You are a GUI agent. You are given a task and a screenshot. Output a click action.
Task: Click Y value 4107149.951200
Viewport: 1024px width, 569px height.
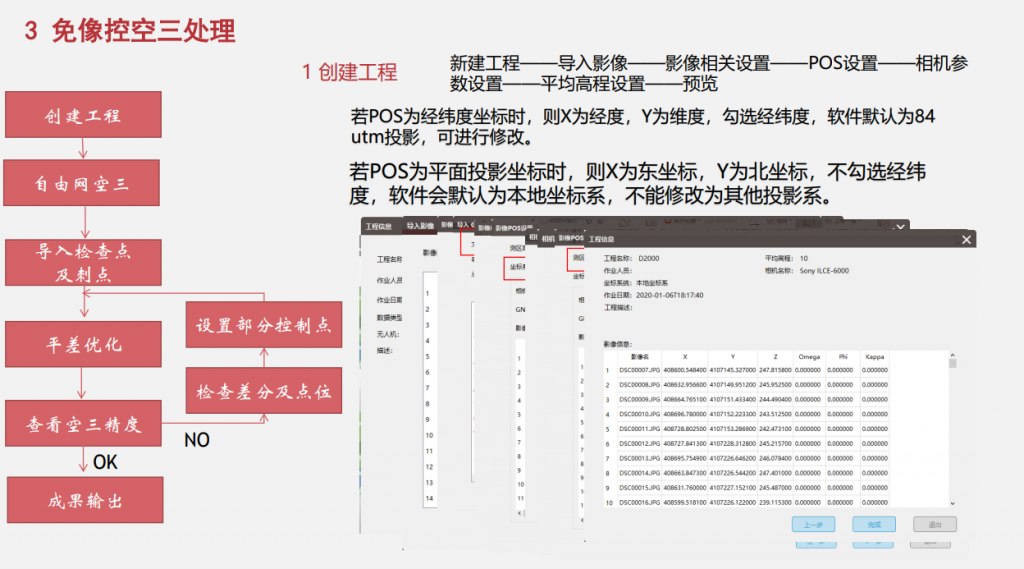coord(733,385)
